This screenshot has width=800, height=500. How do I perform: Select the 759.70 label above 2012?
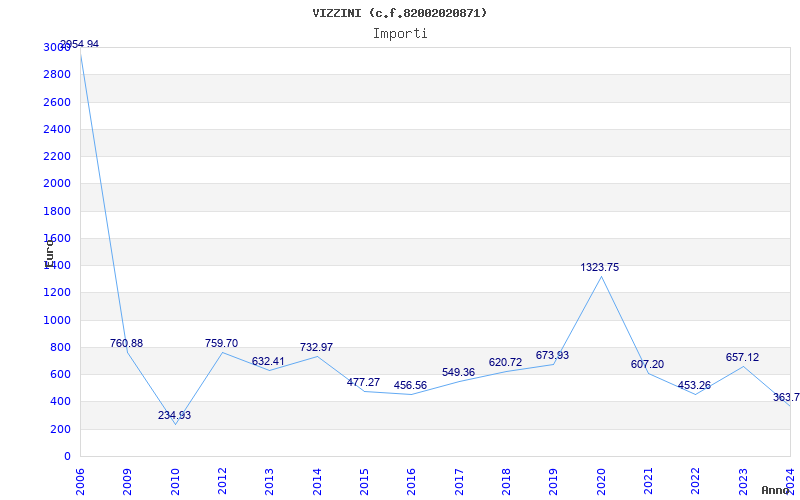221,343
